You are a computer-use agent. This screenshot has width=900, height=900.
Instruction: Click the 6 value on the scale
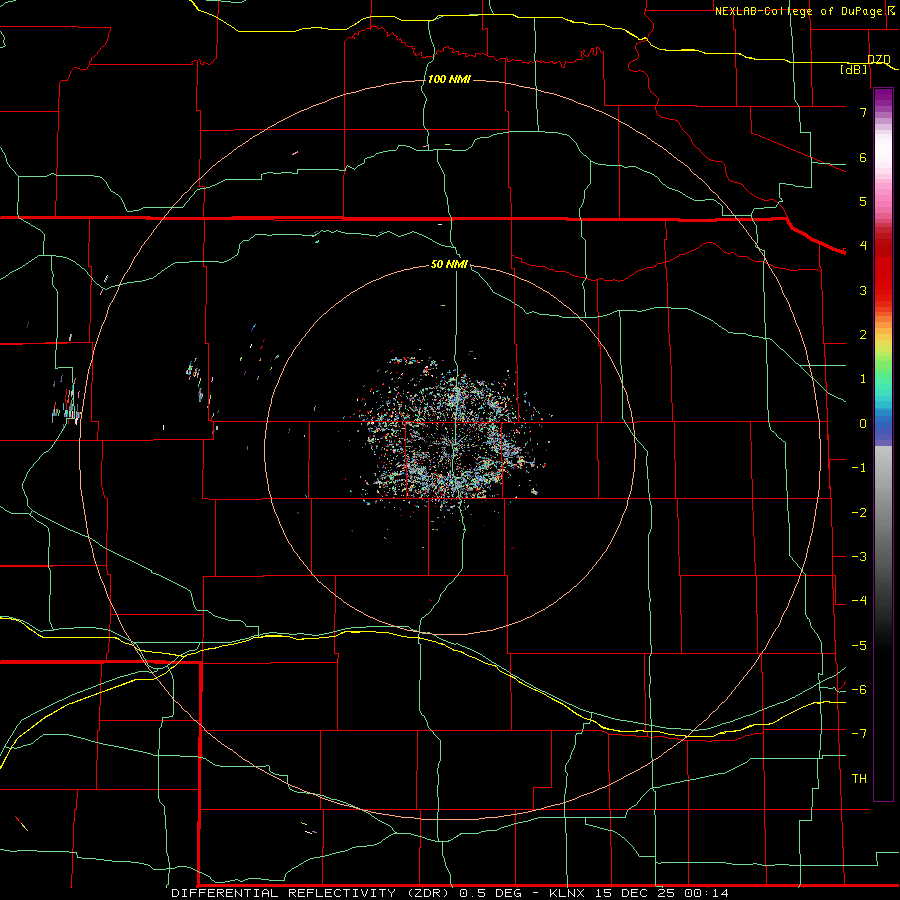[x=863, y=157]
